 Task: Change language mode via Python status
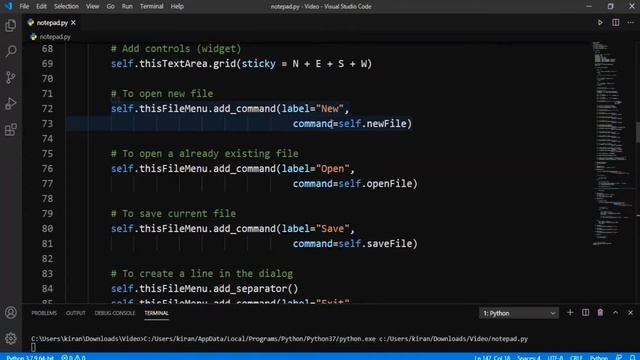pyautogui.click(x=599, y=357)
